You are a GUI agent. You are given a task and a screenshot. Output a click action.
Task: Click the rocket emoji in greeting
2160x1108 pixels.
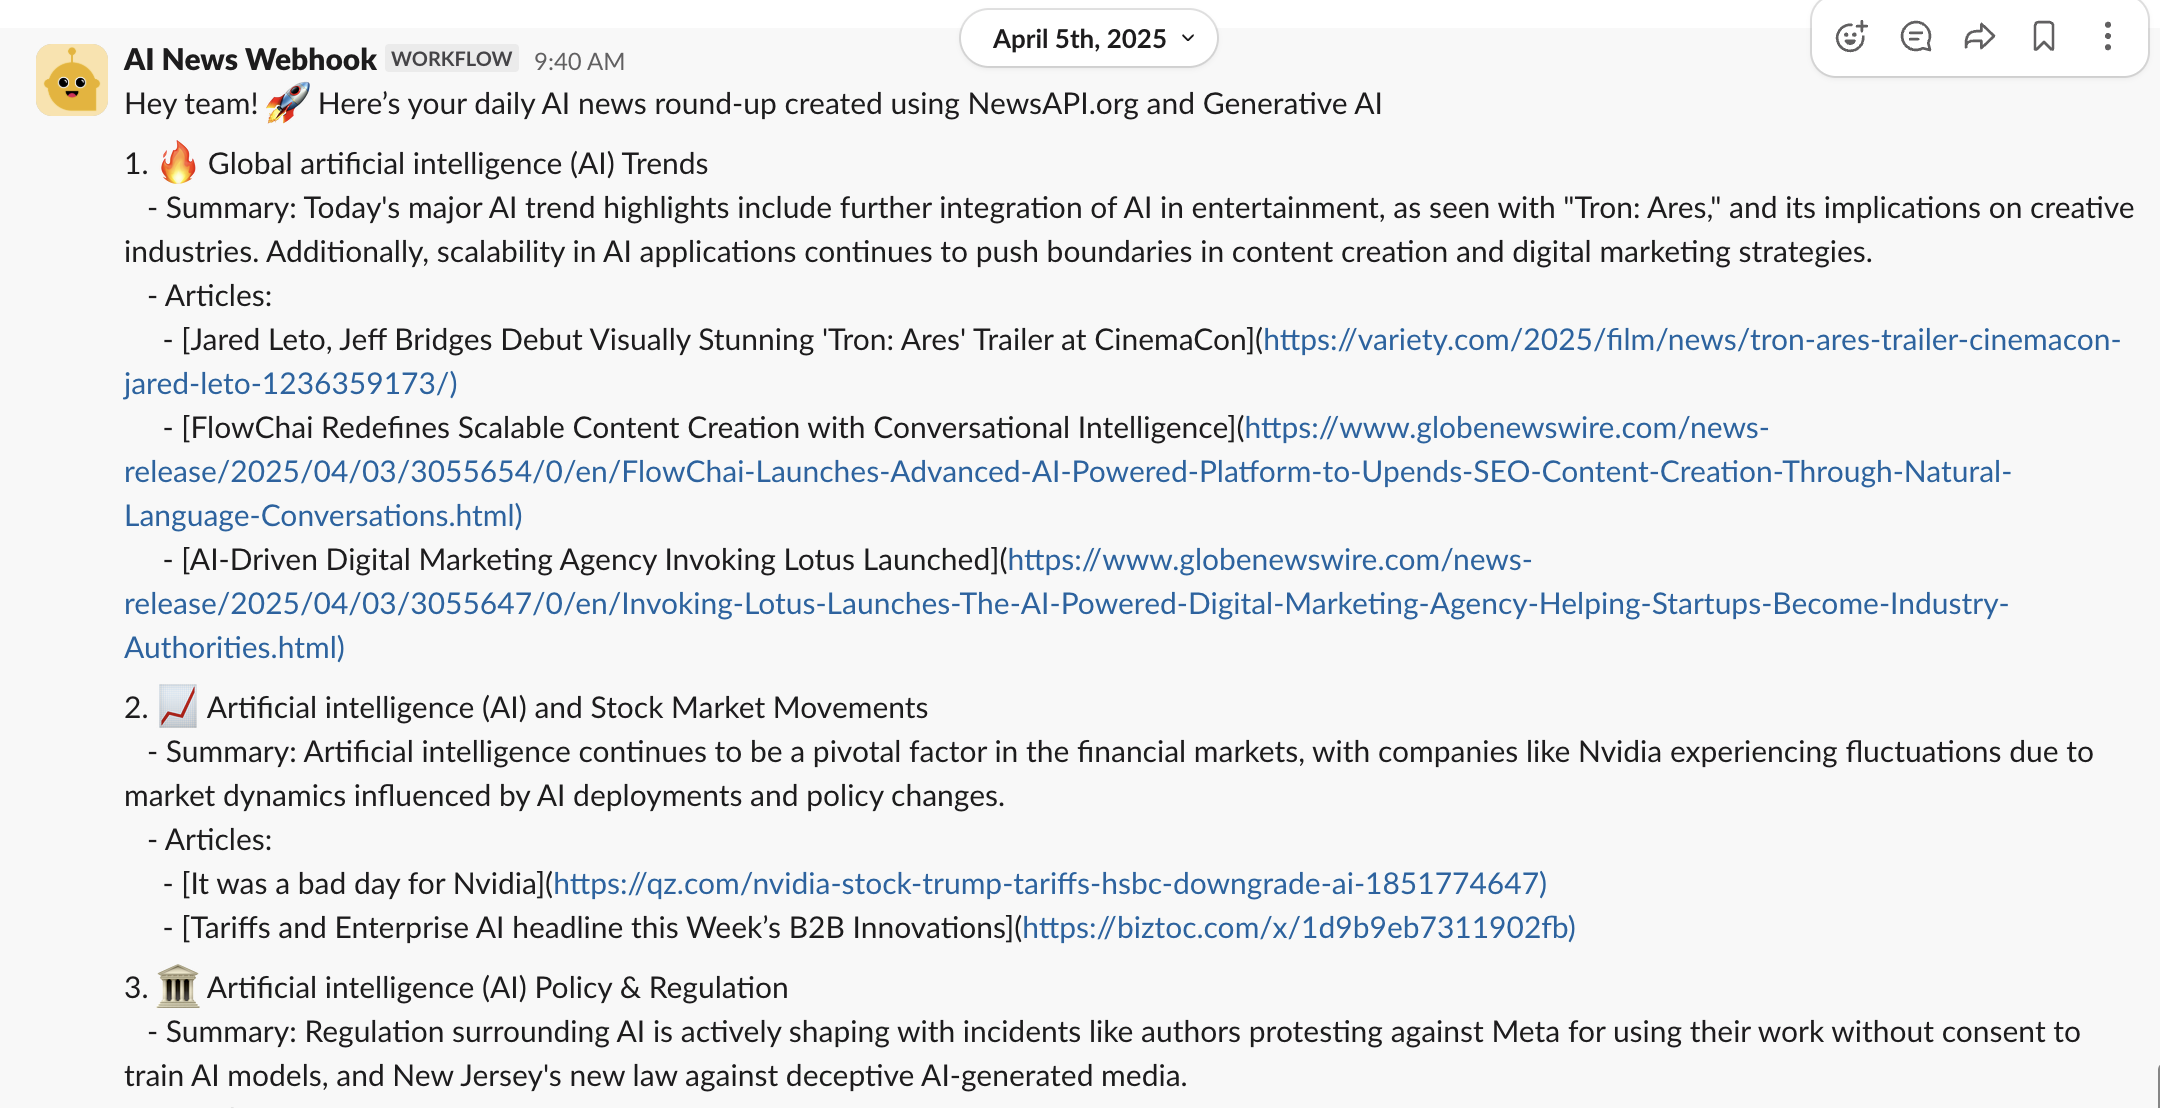[x=288, y=103]
